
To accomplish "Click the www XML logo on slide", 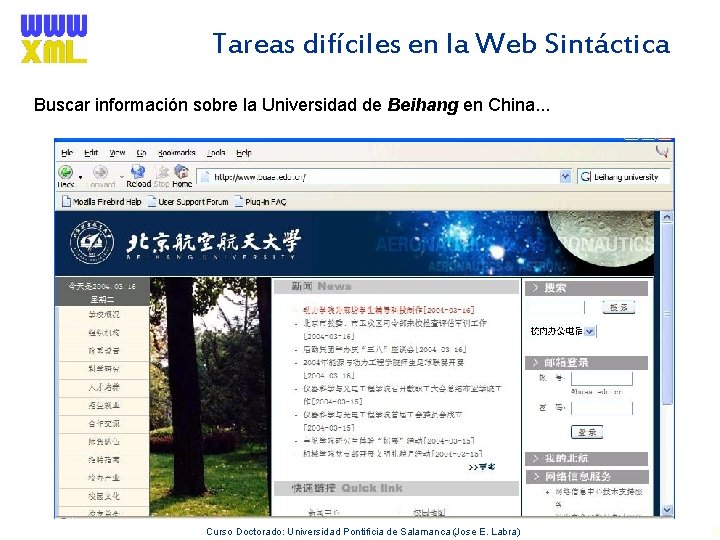I will coord(54,39).
